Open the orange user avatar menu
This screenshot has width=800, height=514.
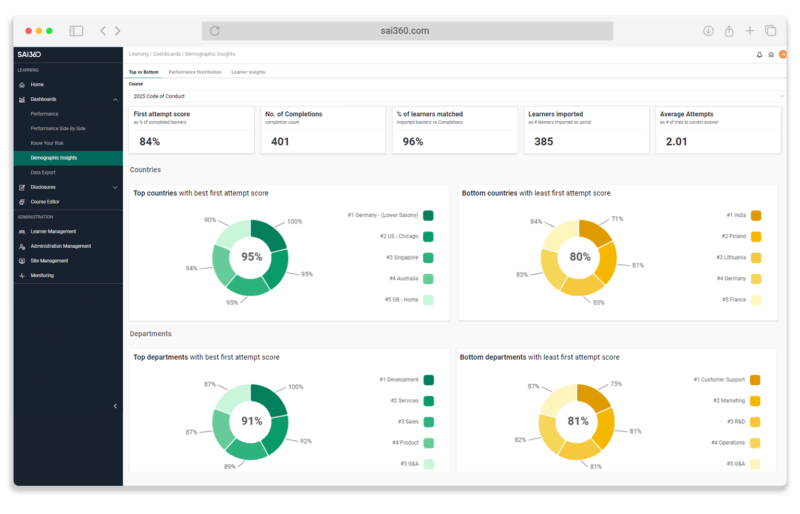coord(781,54)
